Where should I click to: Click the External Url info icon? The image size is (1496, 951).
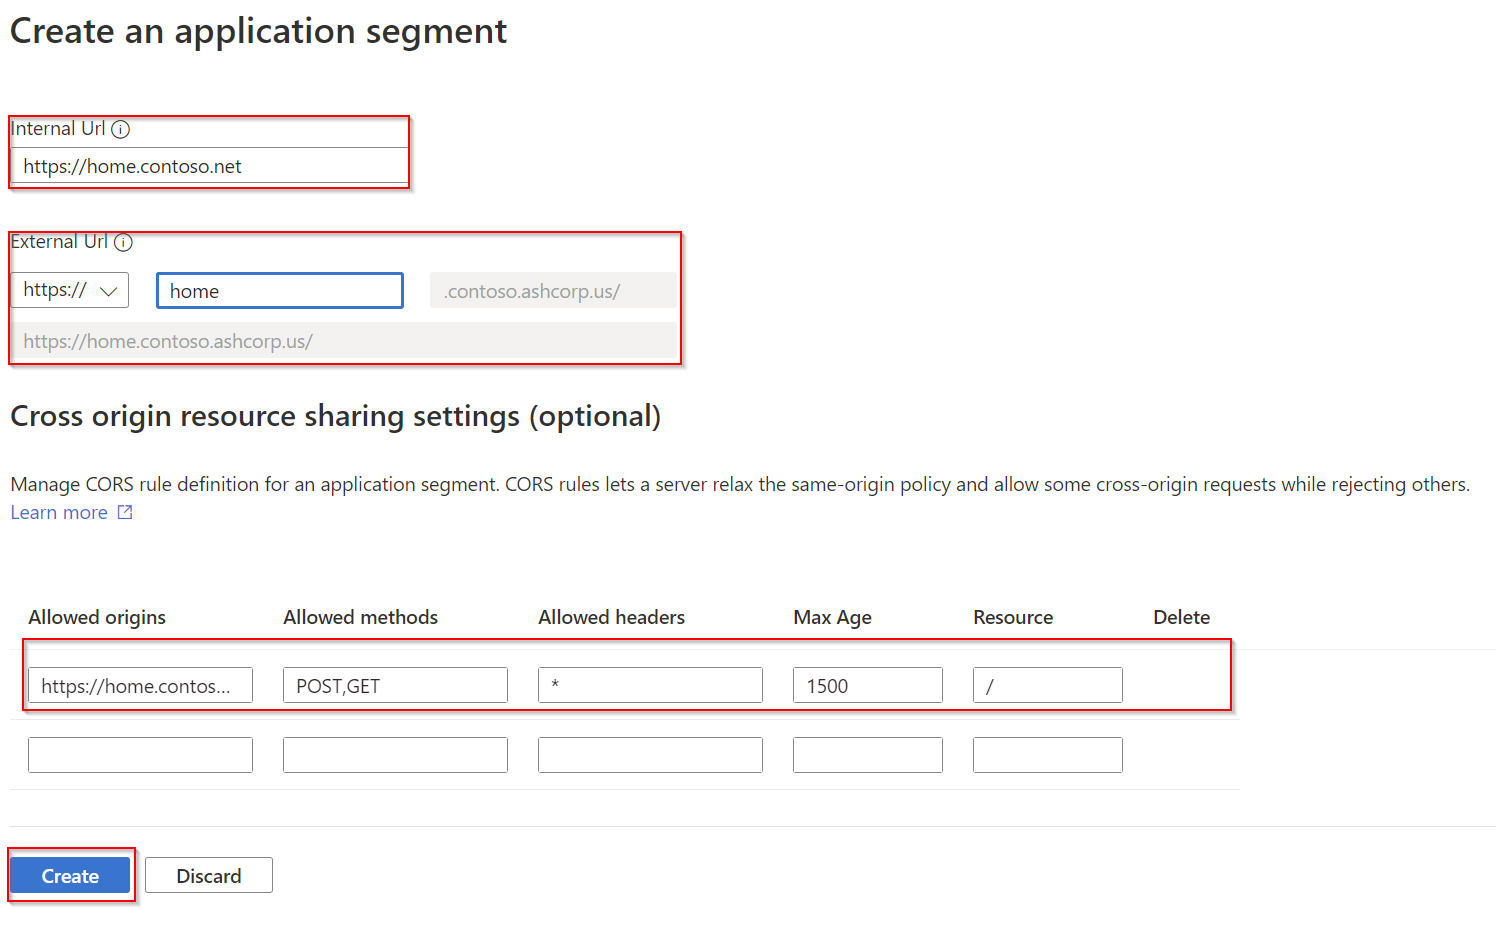124,241
